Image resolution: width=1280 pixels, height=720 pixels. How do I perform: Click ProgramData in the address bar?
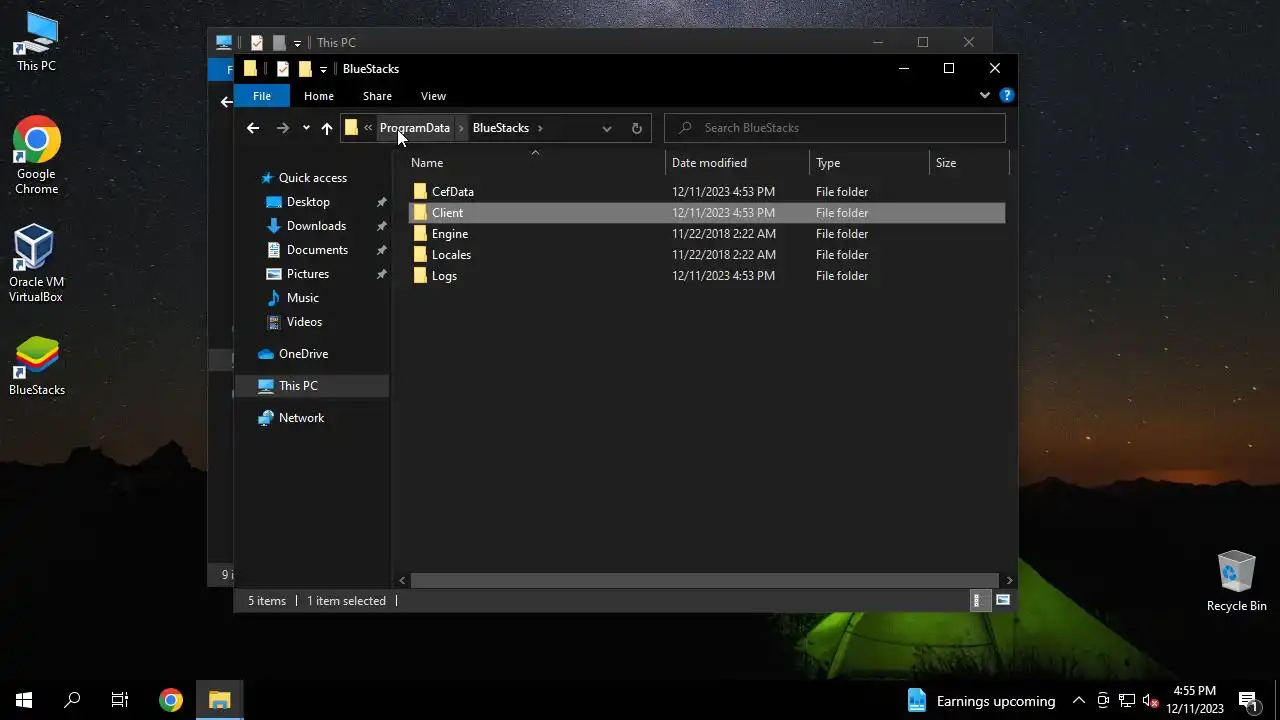pyautogui.click(x=415, y=128)
